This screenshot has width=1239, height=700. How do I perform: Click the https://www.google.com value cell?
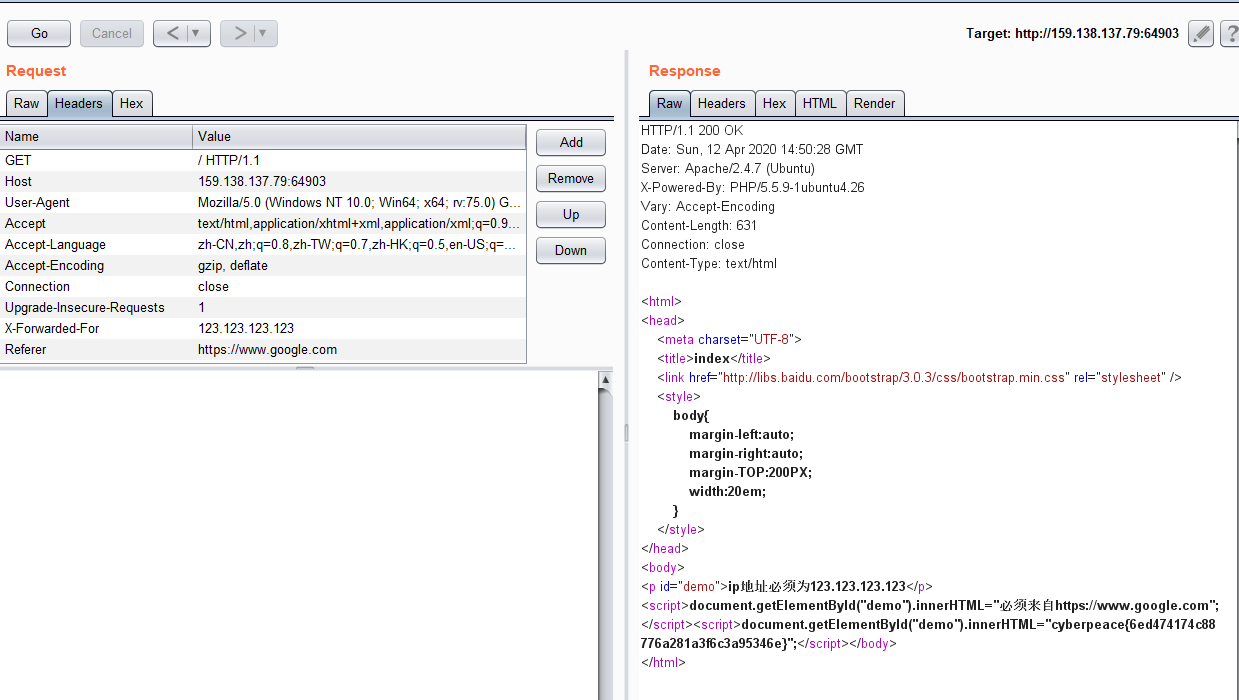(359, 349)
